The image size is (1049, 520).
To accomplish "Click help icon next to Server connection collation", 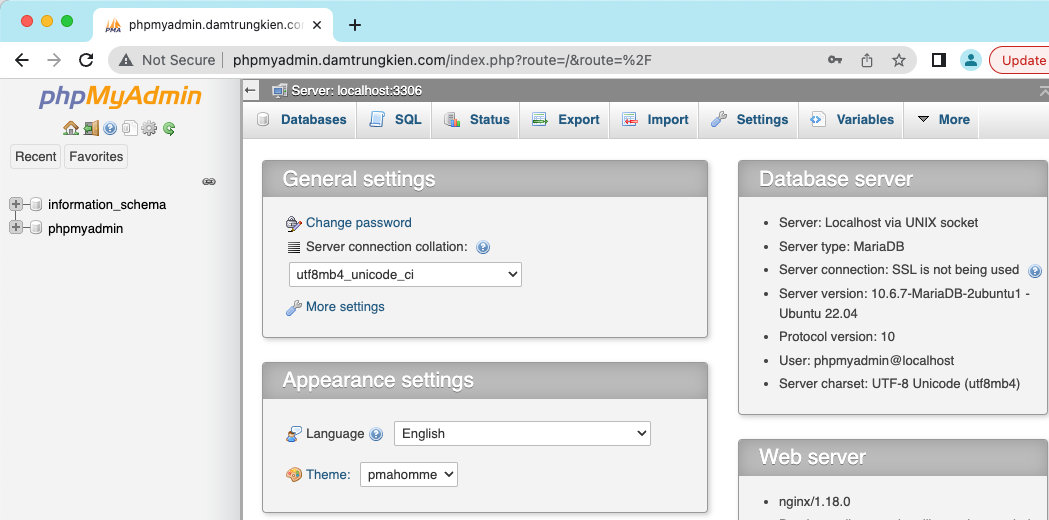I will click(483, 248).
